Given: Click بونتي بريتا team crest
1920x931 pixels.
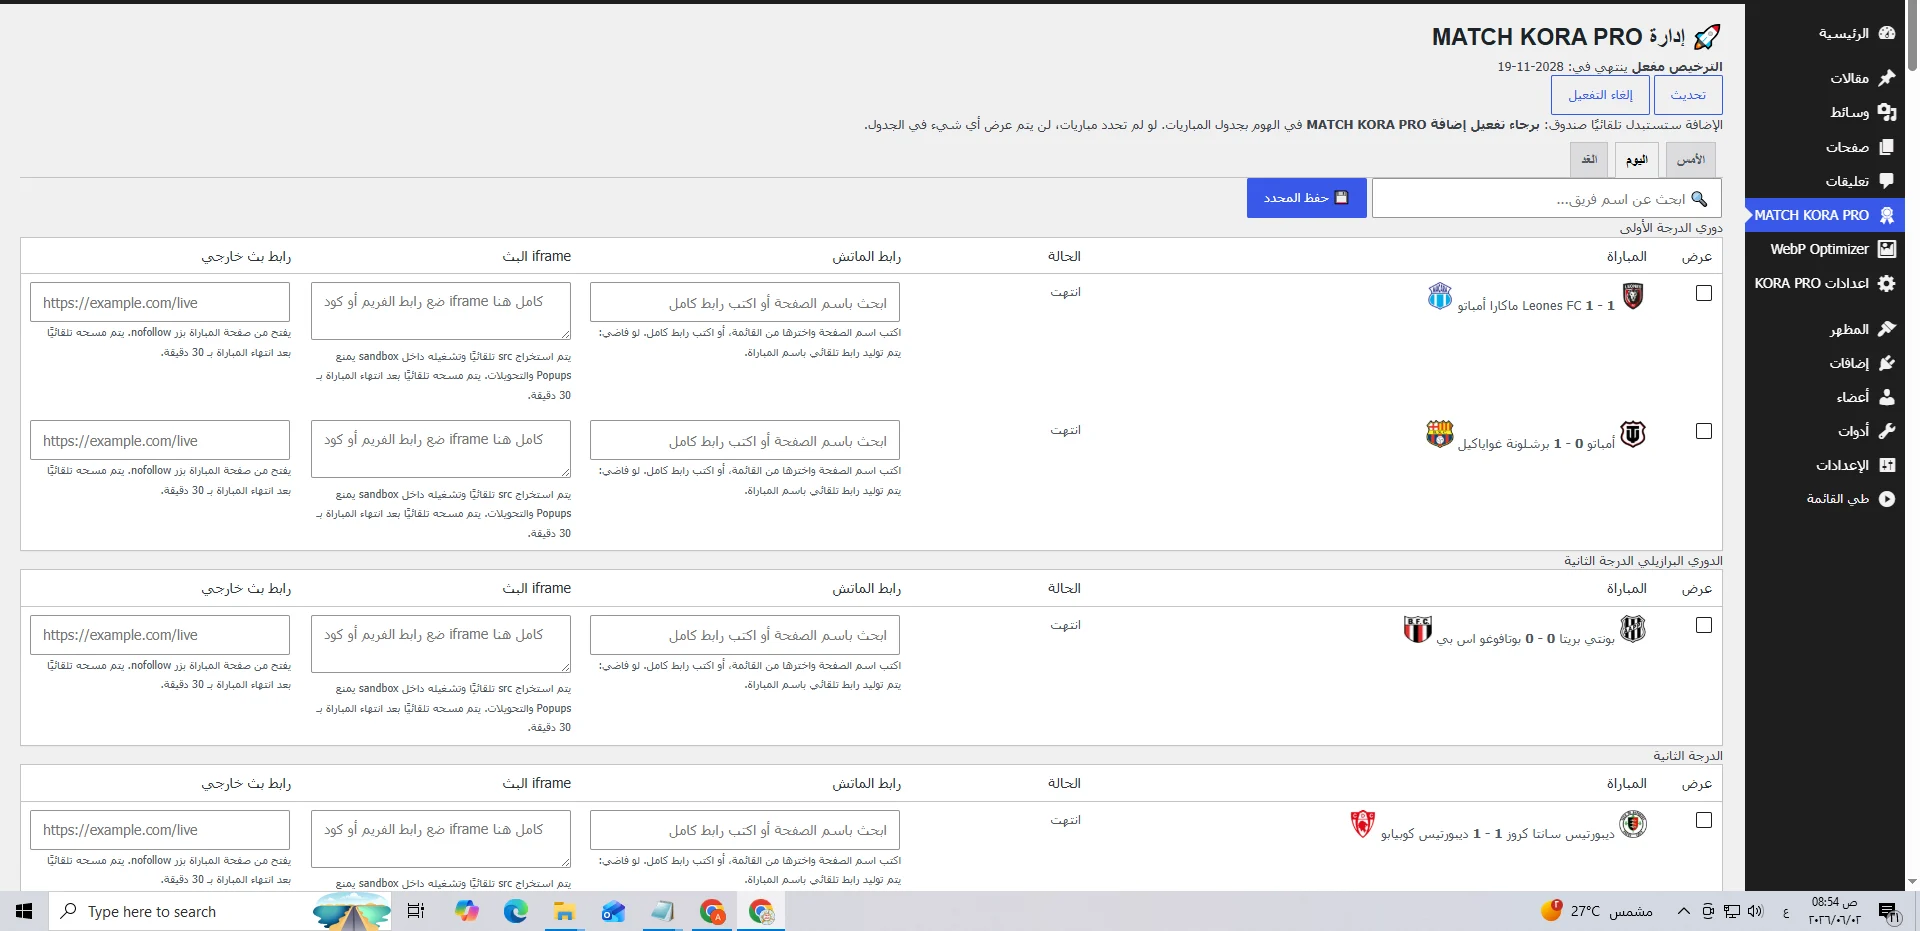Looking at the screenshot, I should coord(1632,629).
